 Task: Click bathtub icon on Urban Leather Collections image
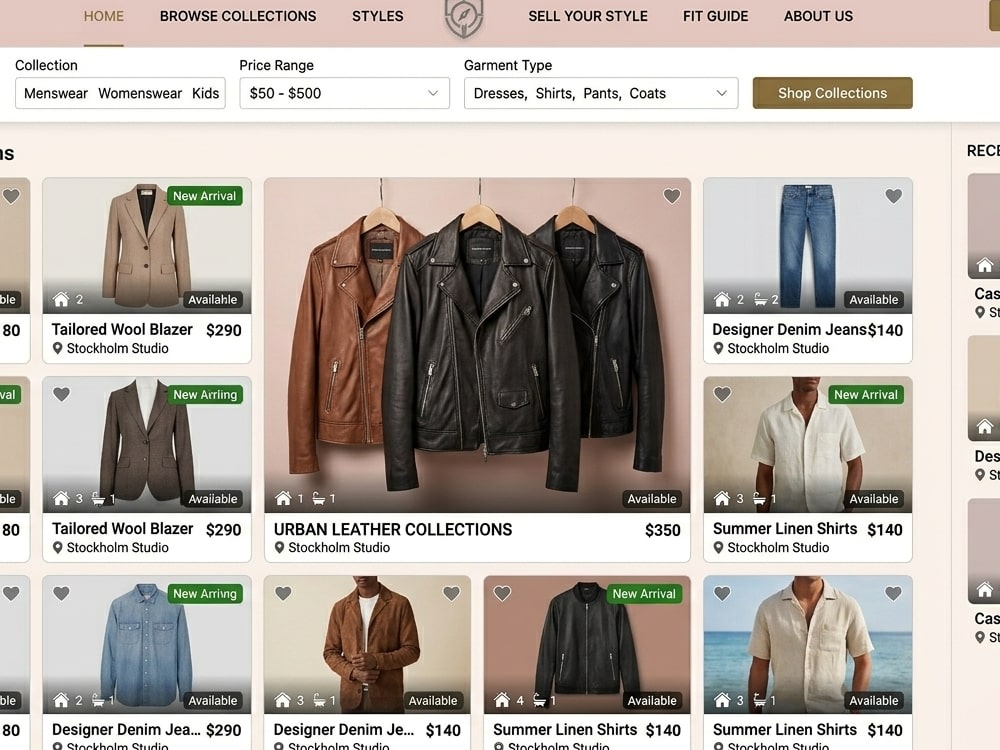click(x=318, y=499)
